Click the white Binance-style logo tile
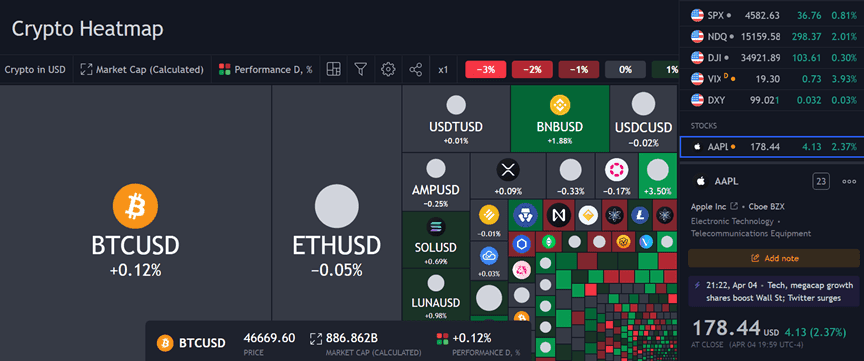The image size is (864, 361). tap(588, 215)
